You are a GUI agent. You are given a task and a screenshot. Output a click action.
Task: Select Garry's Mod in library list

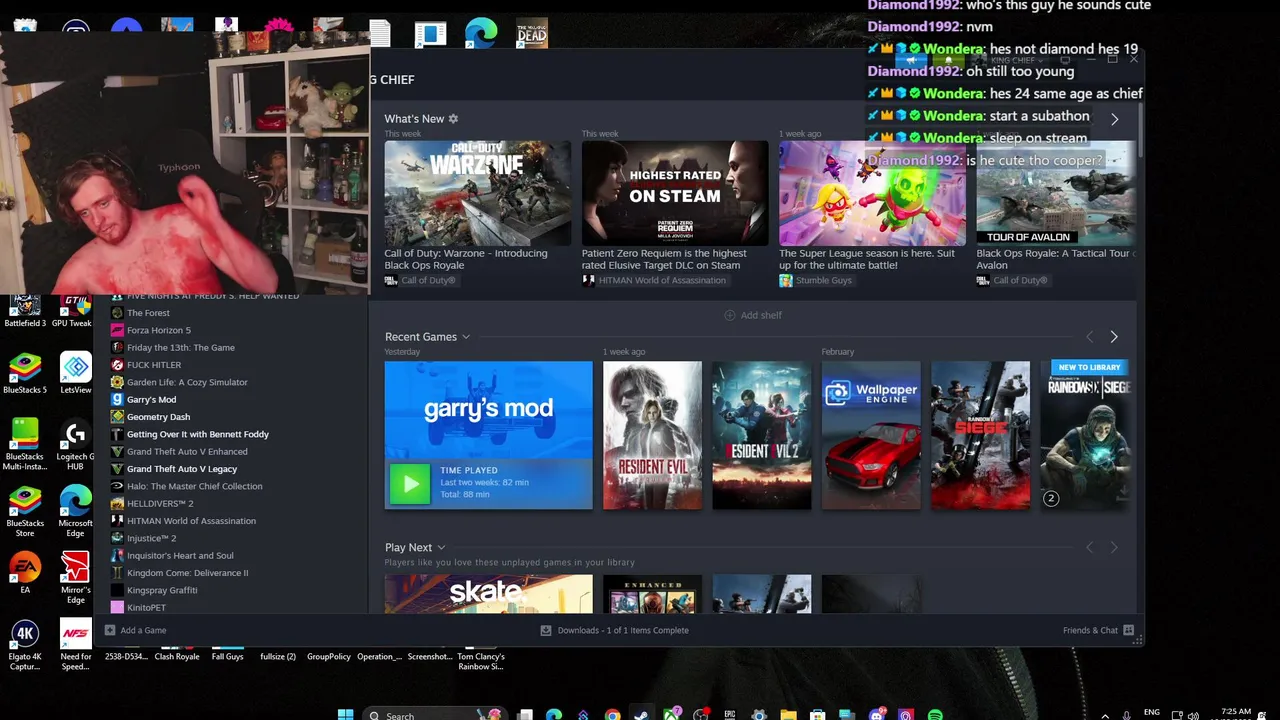pyautogui.click(x=151, y=399)
